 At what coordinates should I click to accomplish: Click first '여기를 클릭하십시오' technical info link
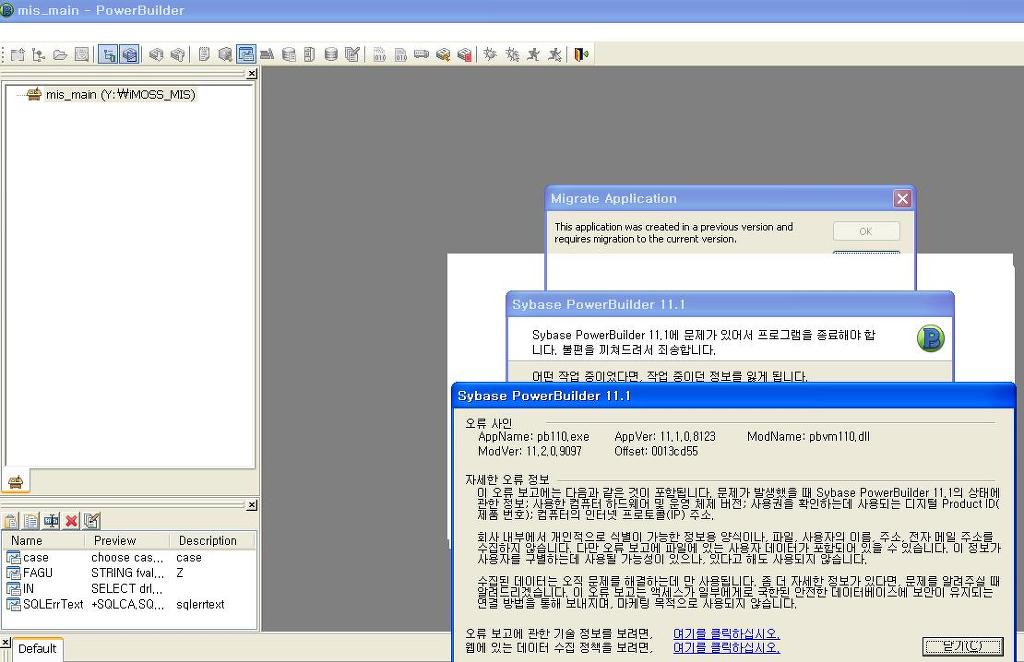click(x=726, y=634)
